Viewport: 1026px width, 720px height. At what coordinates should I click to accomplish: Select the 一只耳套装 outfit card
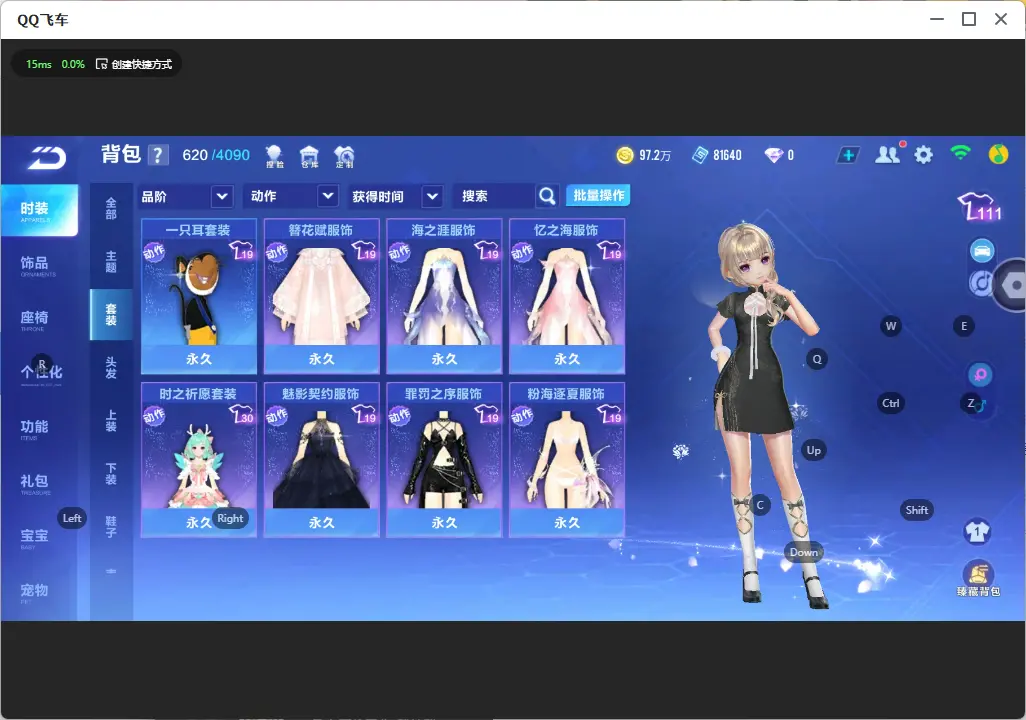[x=199, y=297]
